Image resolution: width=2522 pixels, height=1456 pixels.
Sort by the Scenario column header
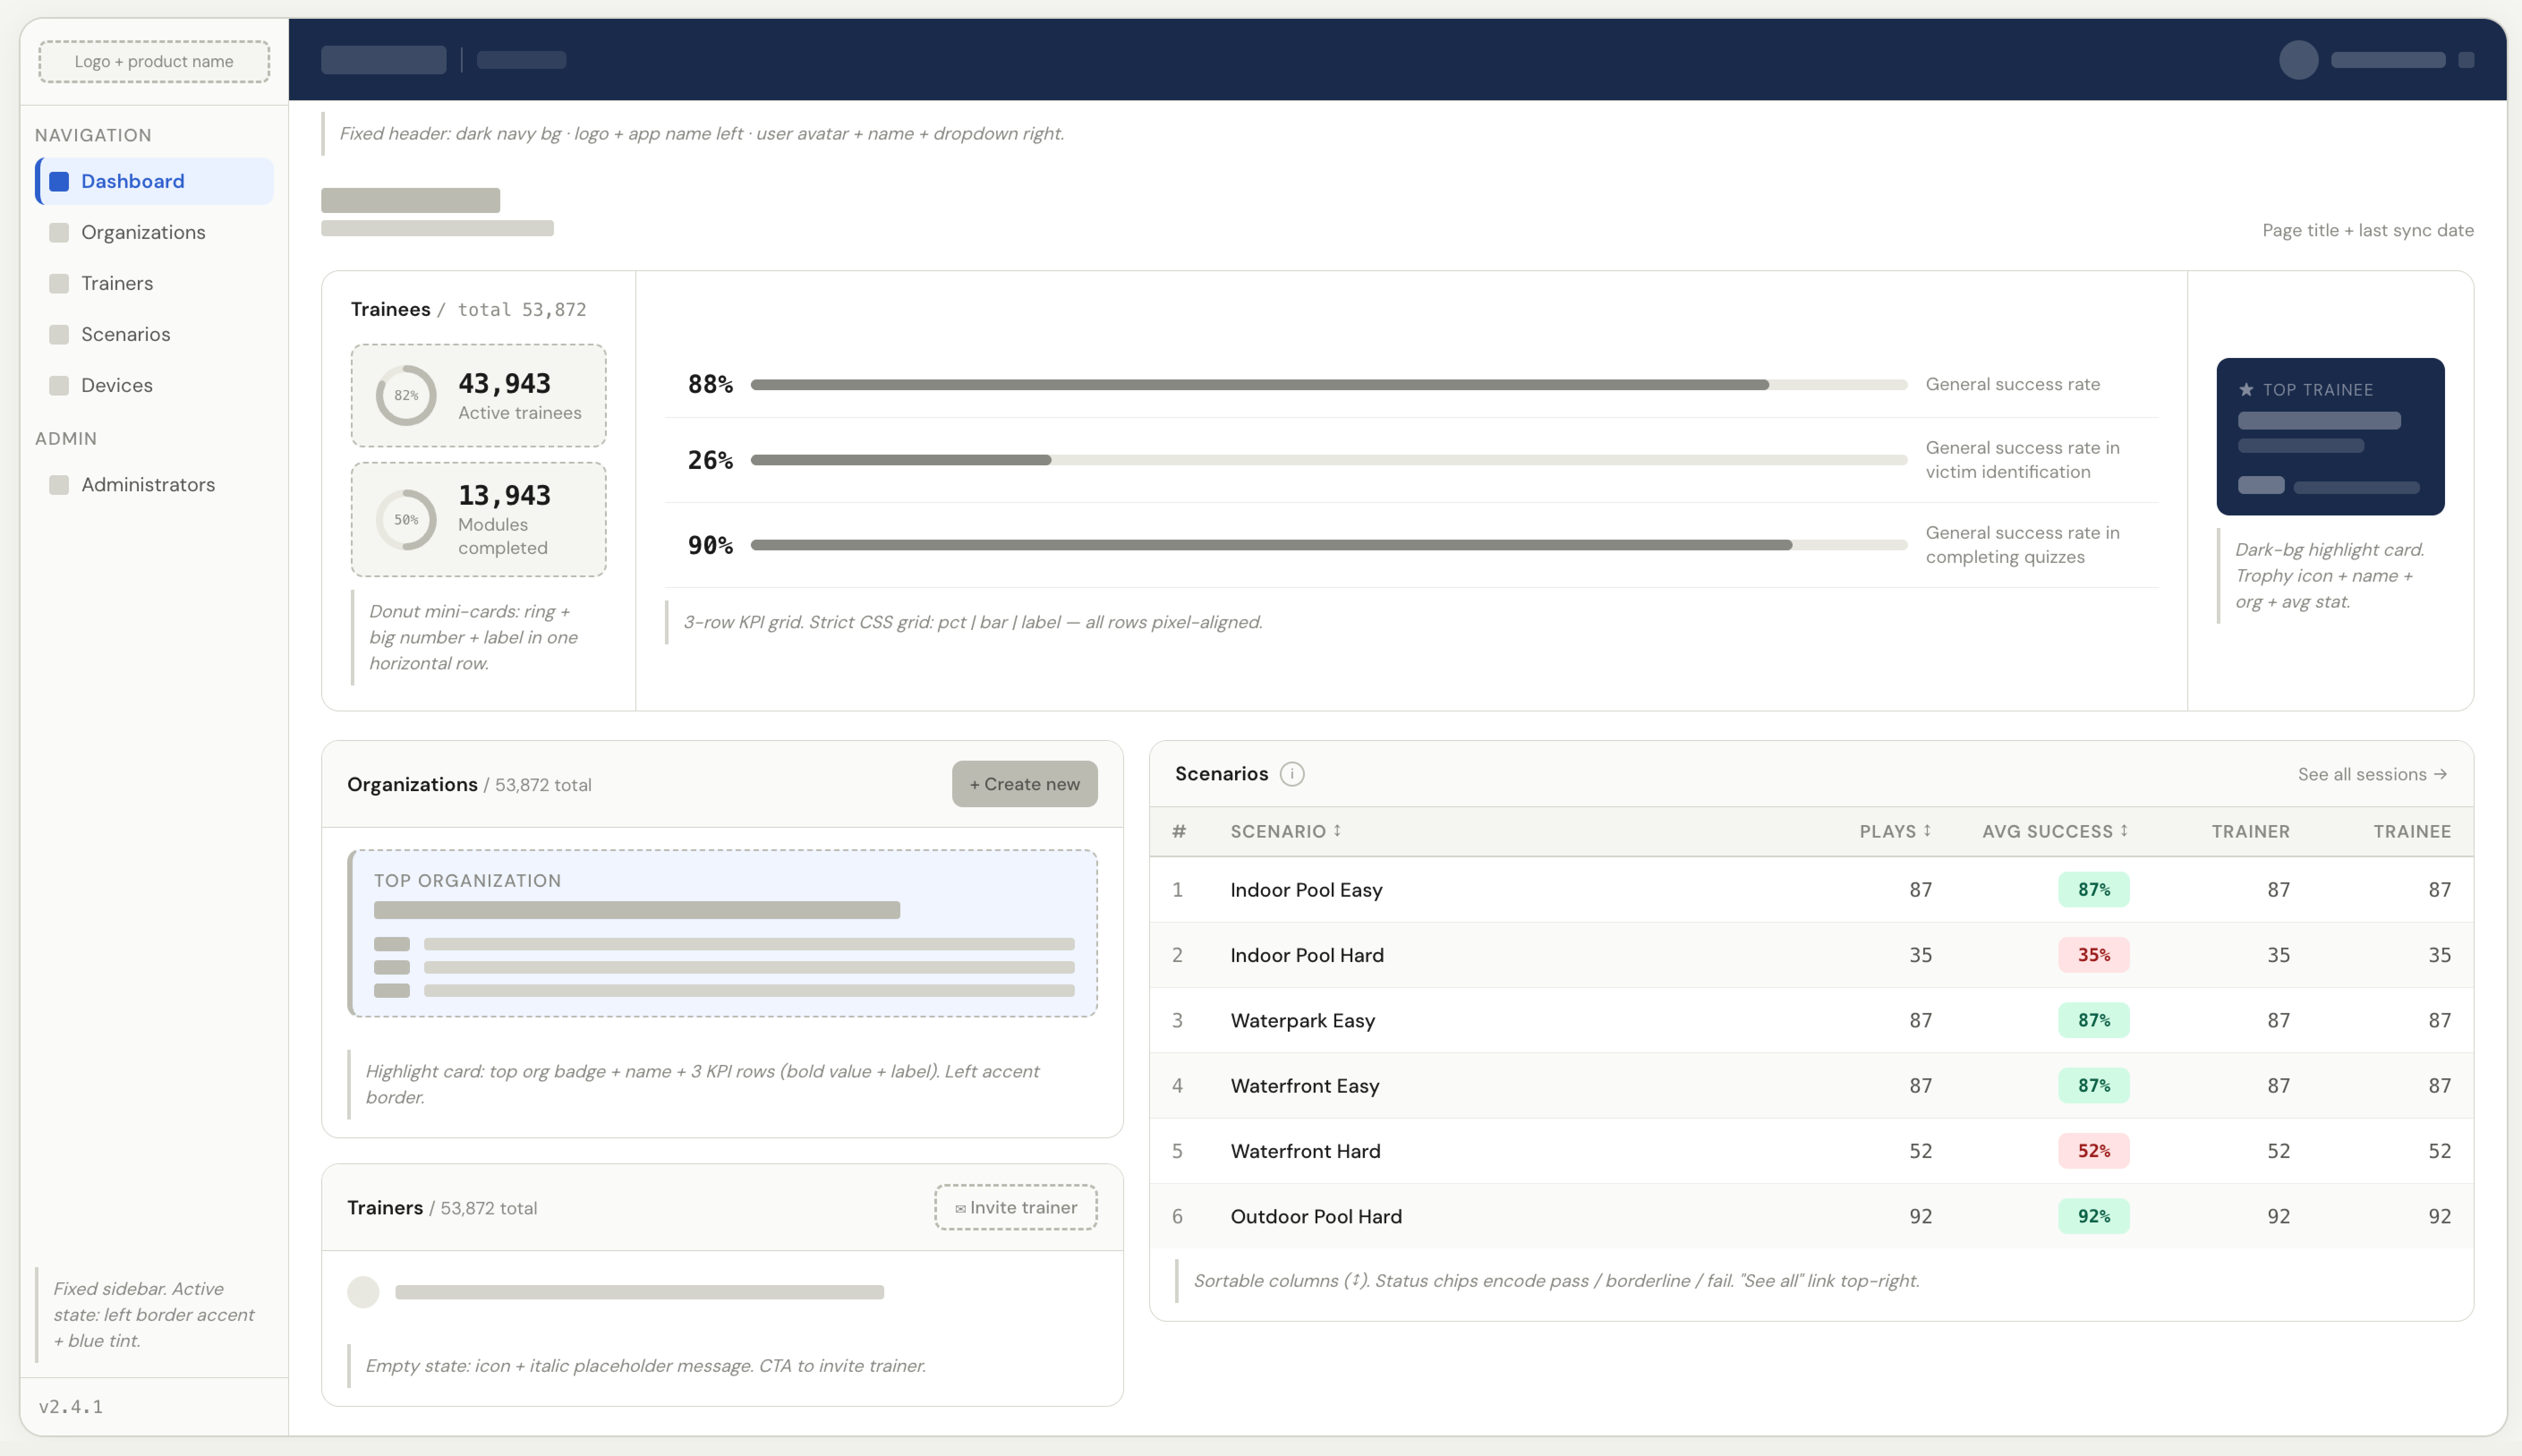tap(1286, 831)
